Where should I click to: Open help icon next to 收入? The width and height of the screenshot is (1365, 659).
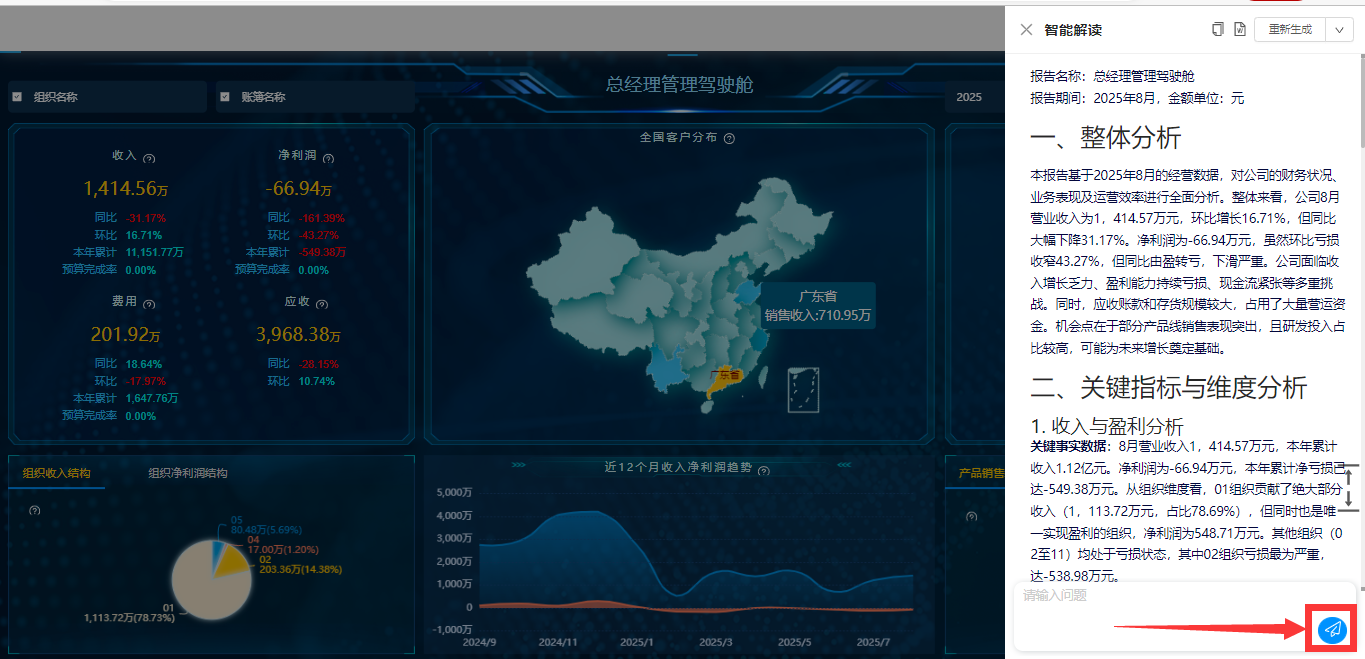pos(149,158)
